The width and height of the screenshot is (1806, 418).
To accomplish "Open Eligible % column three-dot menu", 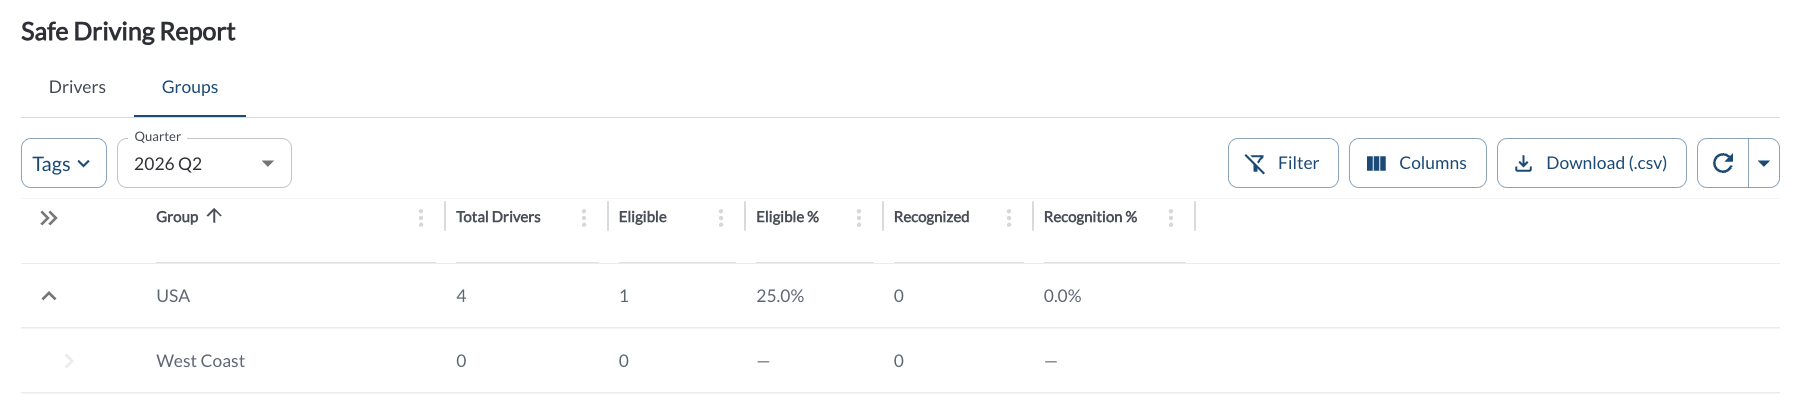I will click(859, 217).
